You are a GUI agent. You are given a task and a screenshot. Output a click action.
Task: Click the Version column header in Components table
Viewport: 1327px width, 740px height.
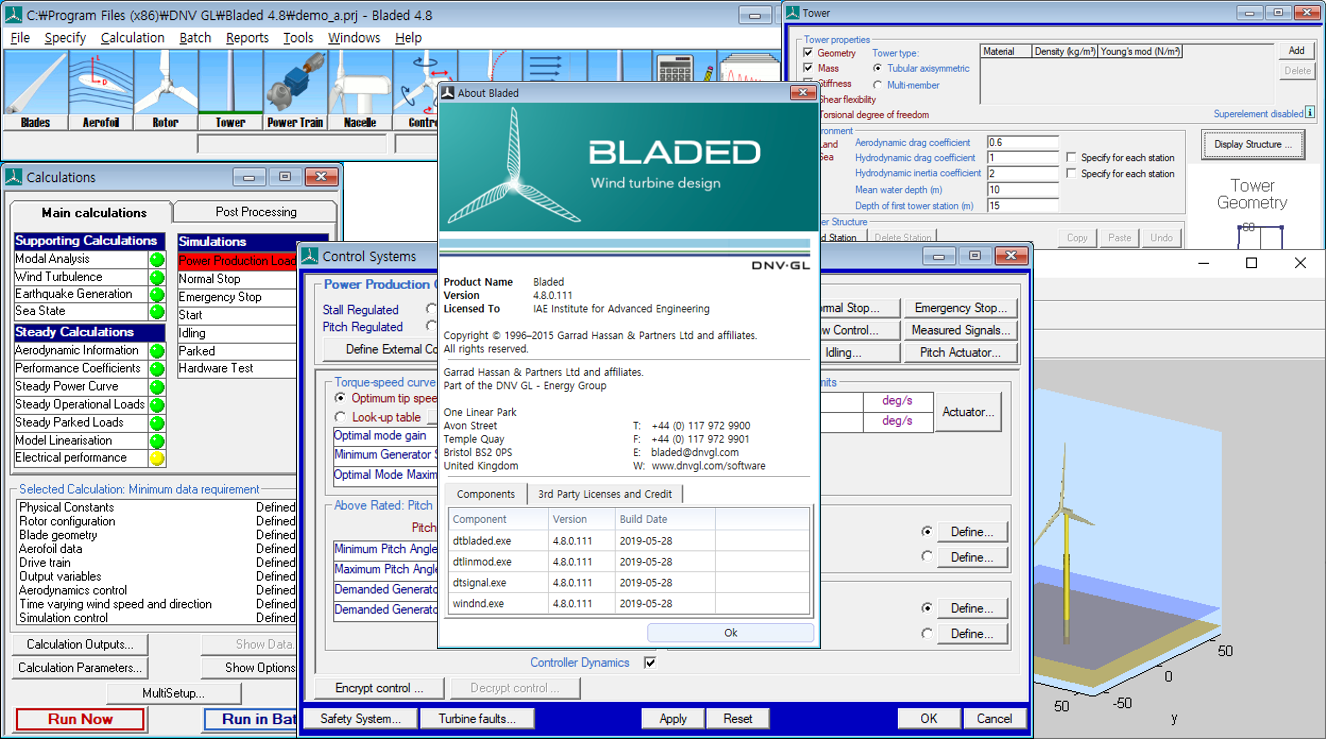point(581,519)
